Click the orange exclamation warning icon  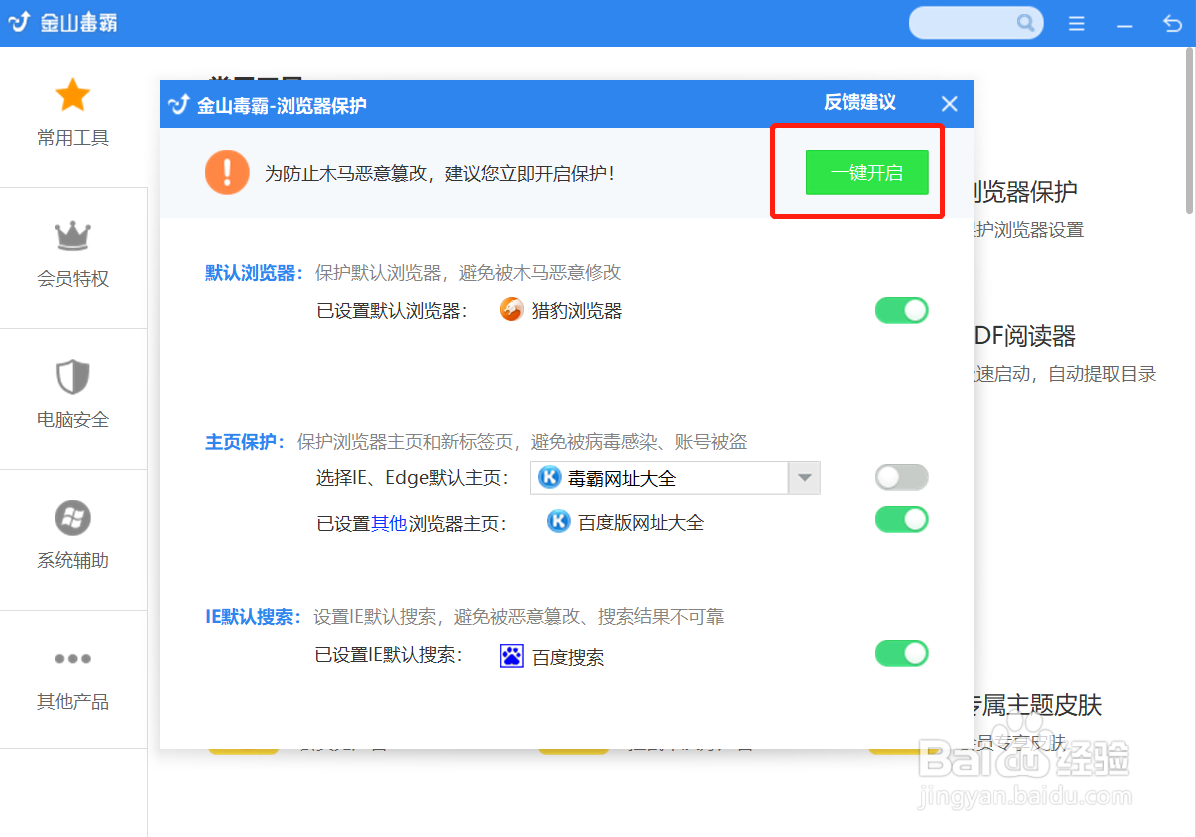tap(227, 172)
